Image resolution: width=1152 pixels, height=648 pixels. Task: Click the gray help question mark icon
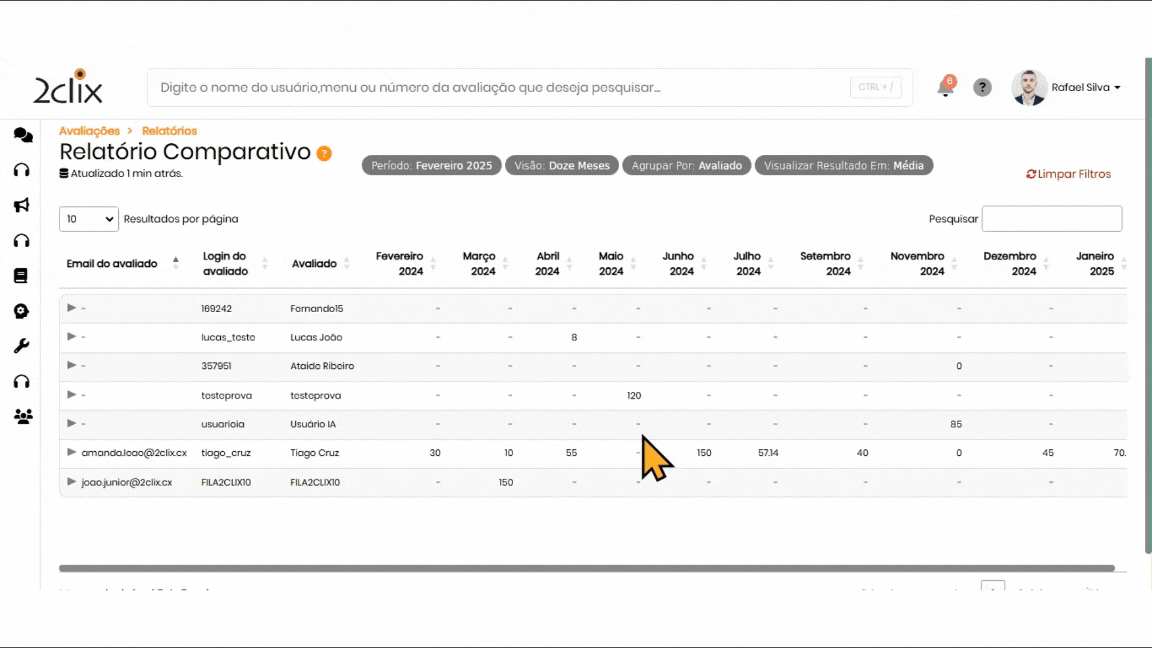tap(983, 88)
